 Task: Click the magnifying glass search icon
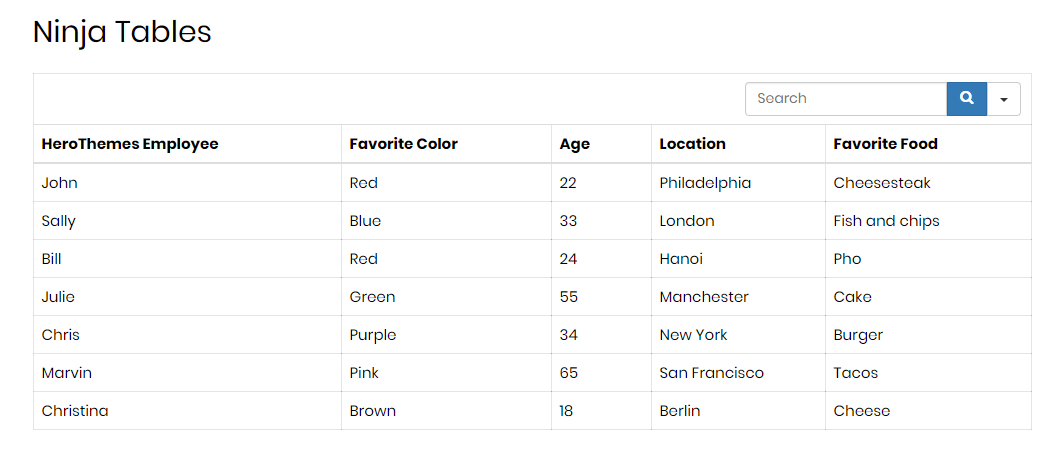click(966, 98)
